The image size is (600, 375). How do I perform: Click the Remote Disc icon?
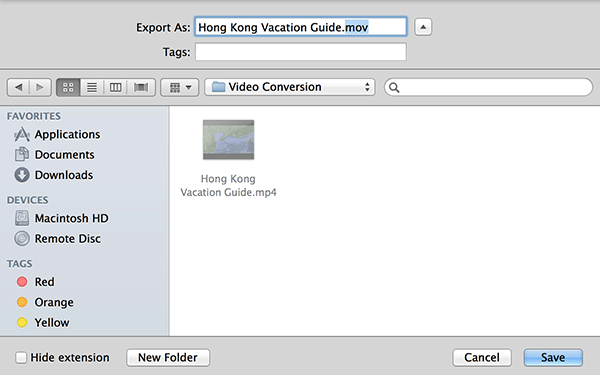22,238
